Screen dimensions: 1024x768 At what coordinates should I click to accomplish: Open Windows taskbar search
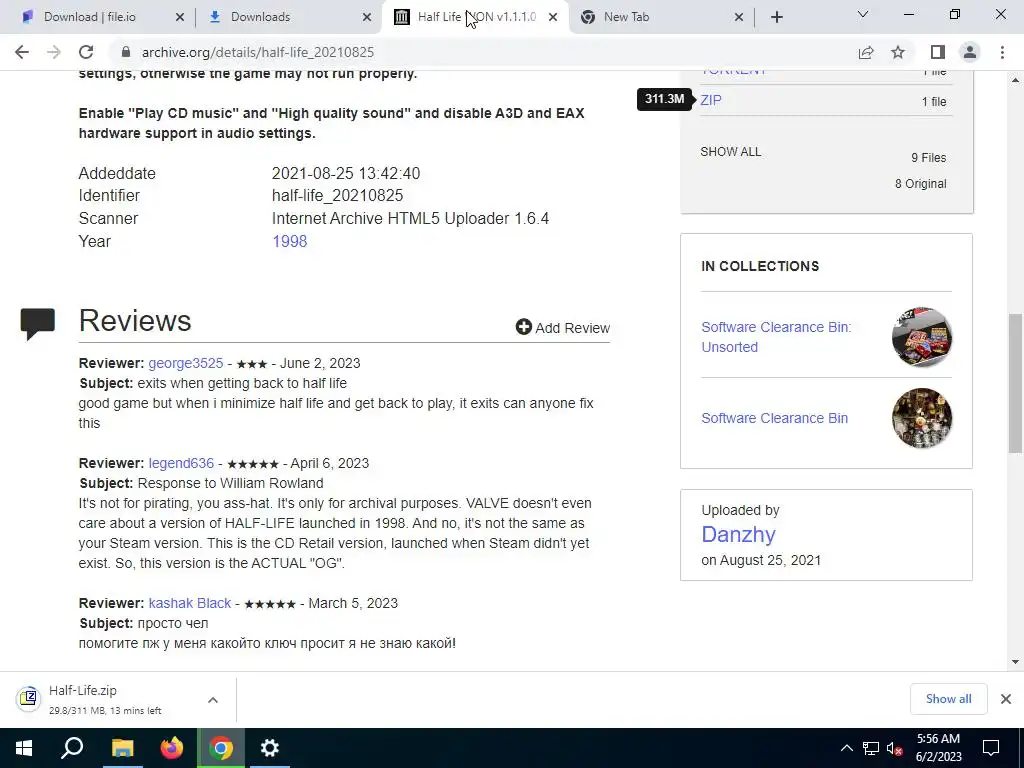tap(72, 748)
